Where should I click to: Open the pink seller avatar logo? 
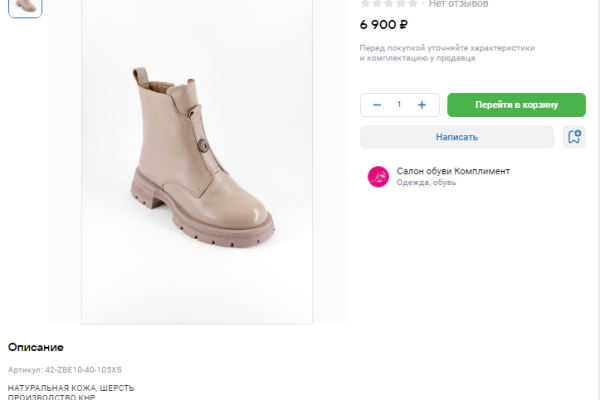click(379, 177)
